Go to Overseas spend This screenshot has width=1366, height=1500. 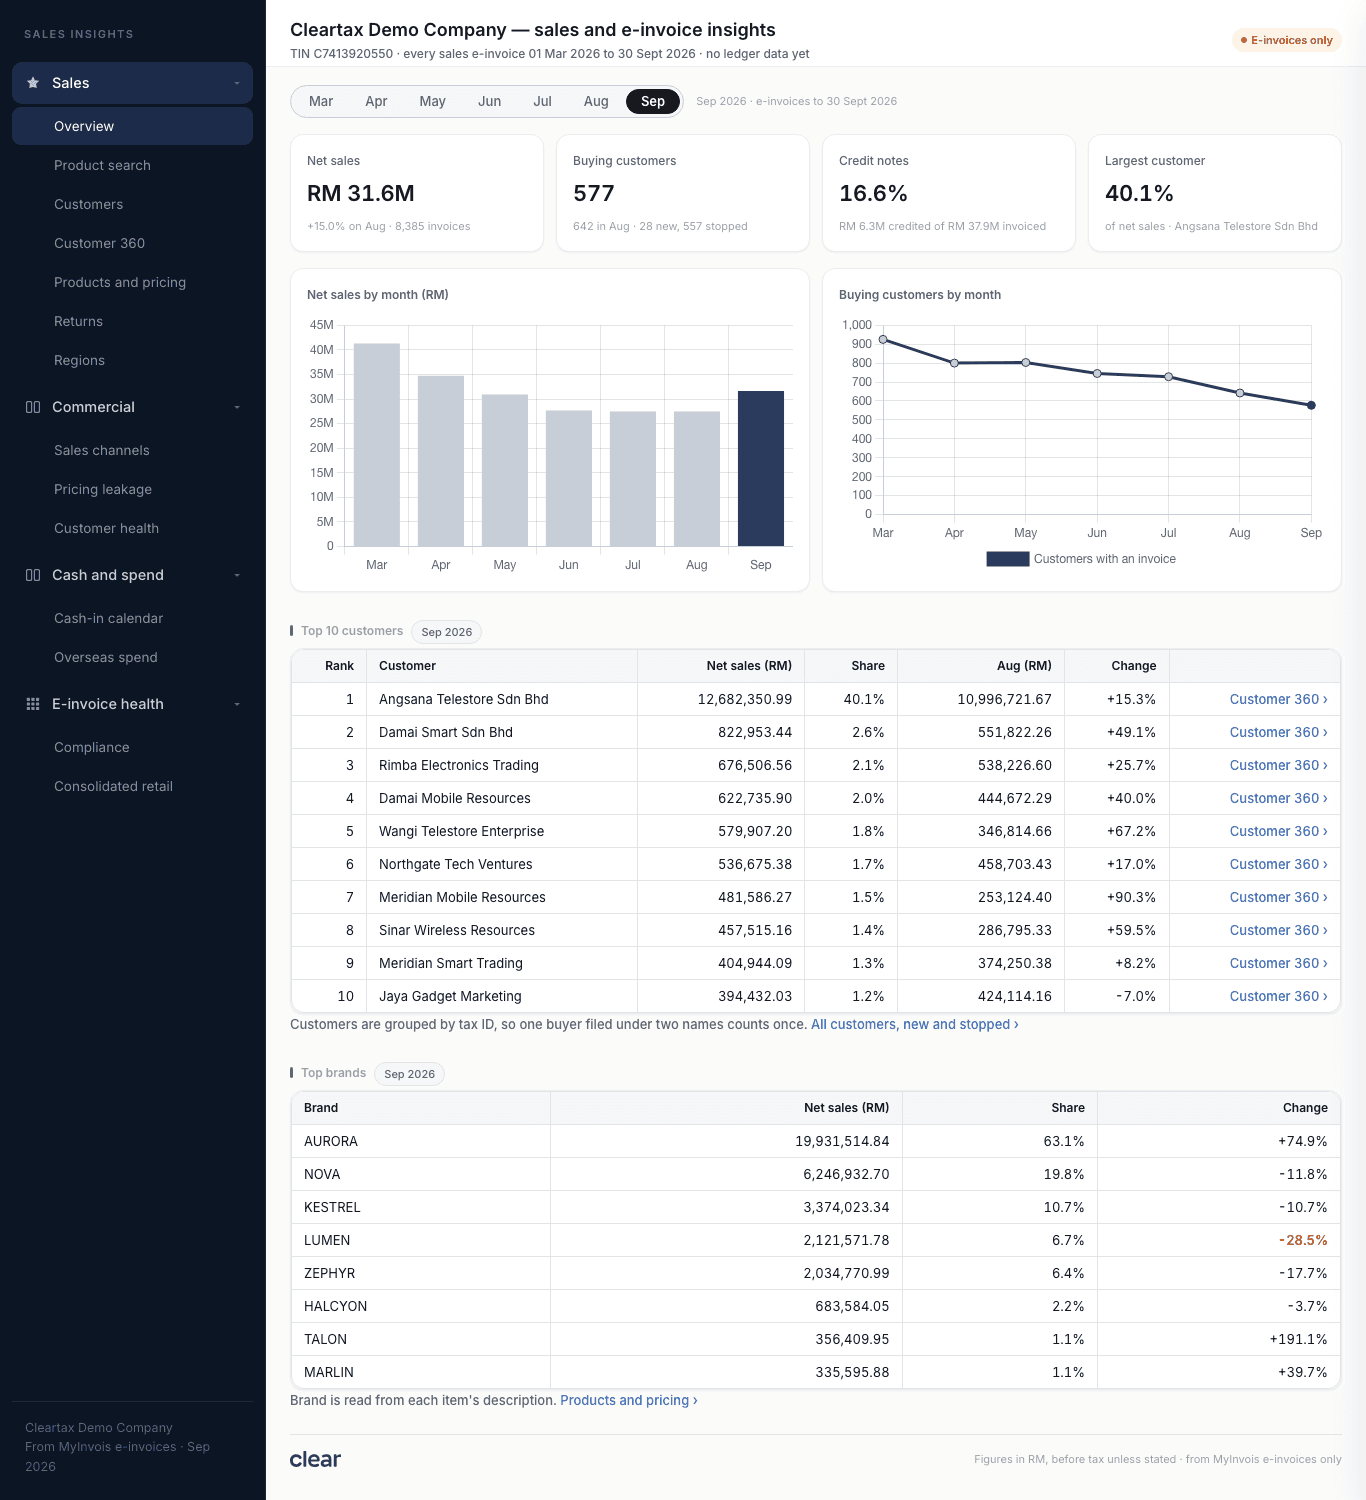[132, 657]
